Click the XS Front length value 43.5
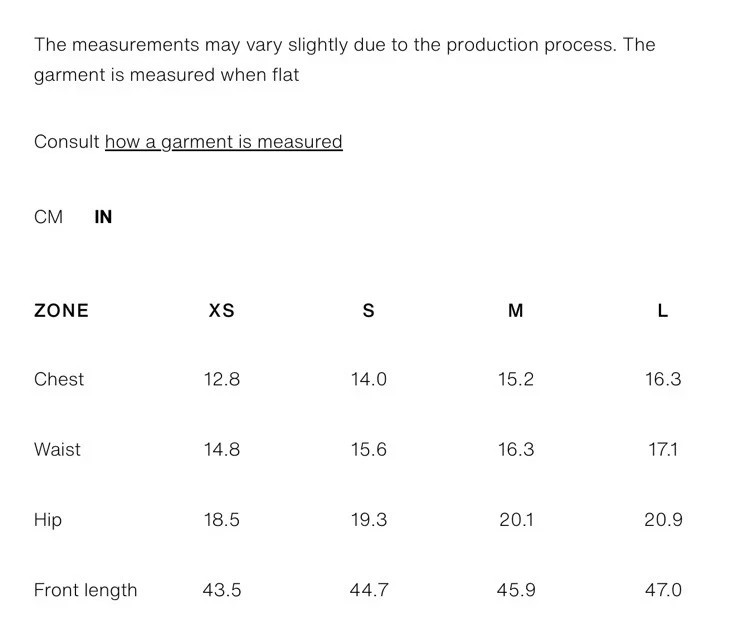This screenshot has height=636, width=736. pyautogui.click(x=222, y=590)
